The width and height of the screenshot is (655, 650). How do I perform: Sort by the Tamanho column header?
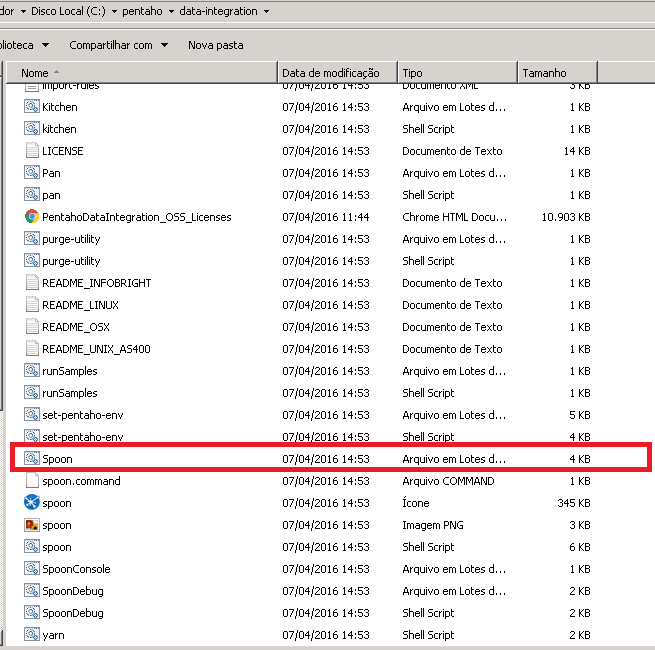click(557, 73)
